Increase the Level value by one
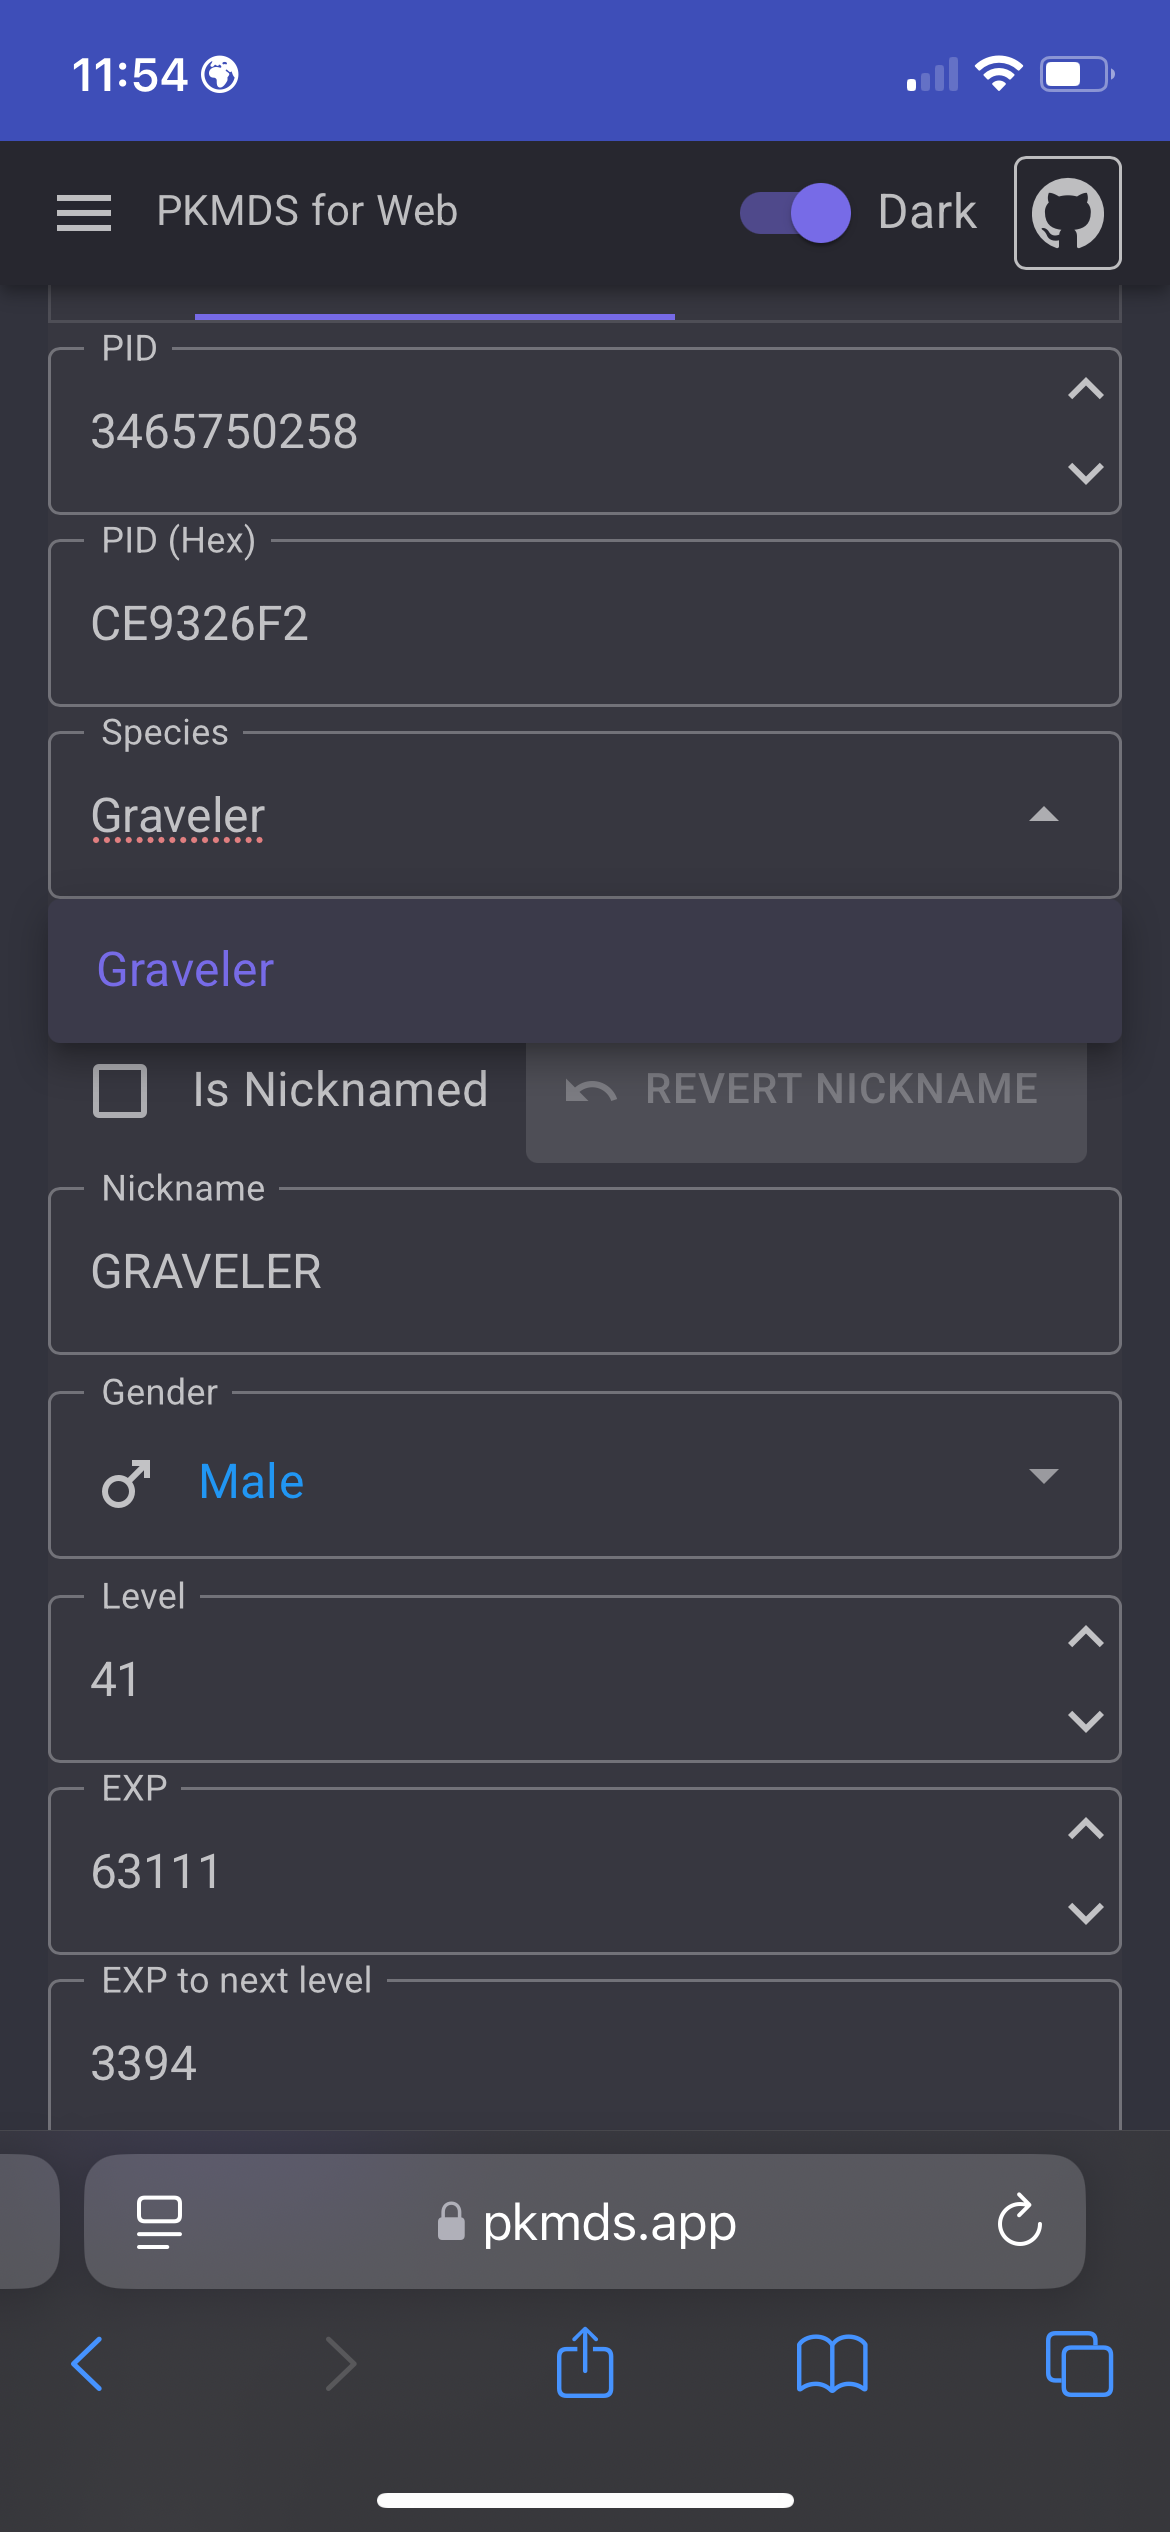The width and height of the screenshot is (1170, 2532). pos(1085,1637)
